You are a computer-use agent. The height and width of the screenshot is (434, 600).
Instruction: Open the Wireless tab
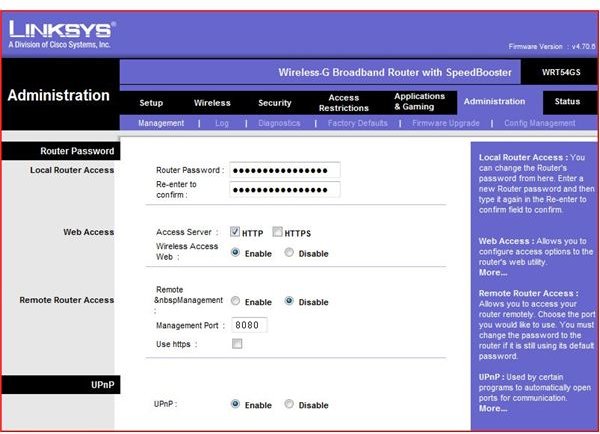pyautogui.click(x=212, y=103)
